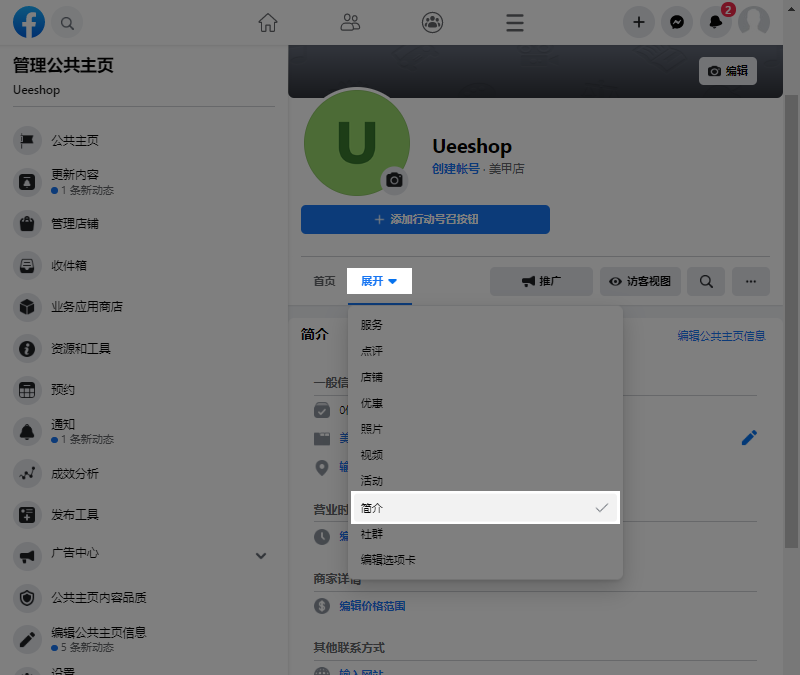The width and height of the screenshot is (800, 675).
Task: Expand the 广告中心 chevron
Action: click(x=261, y=556)
